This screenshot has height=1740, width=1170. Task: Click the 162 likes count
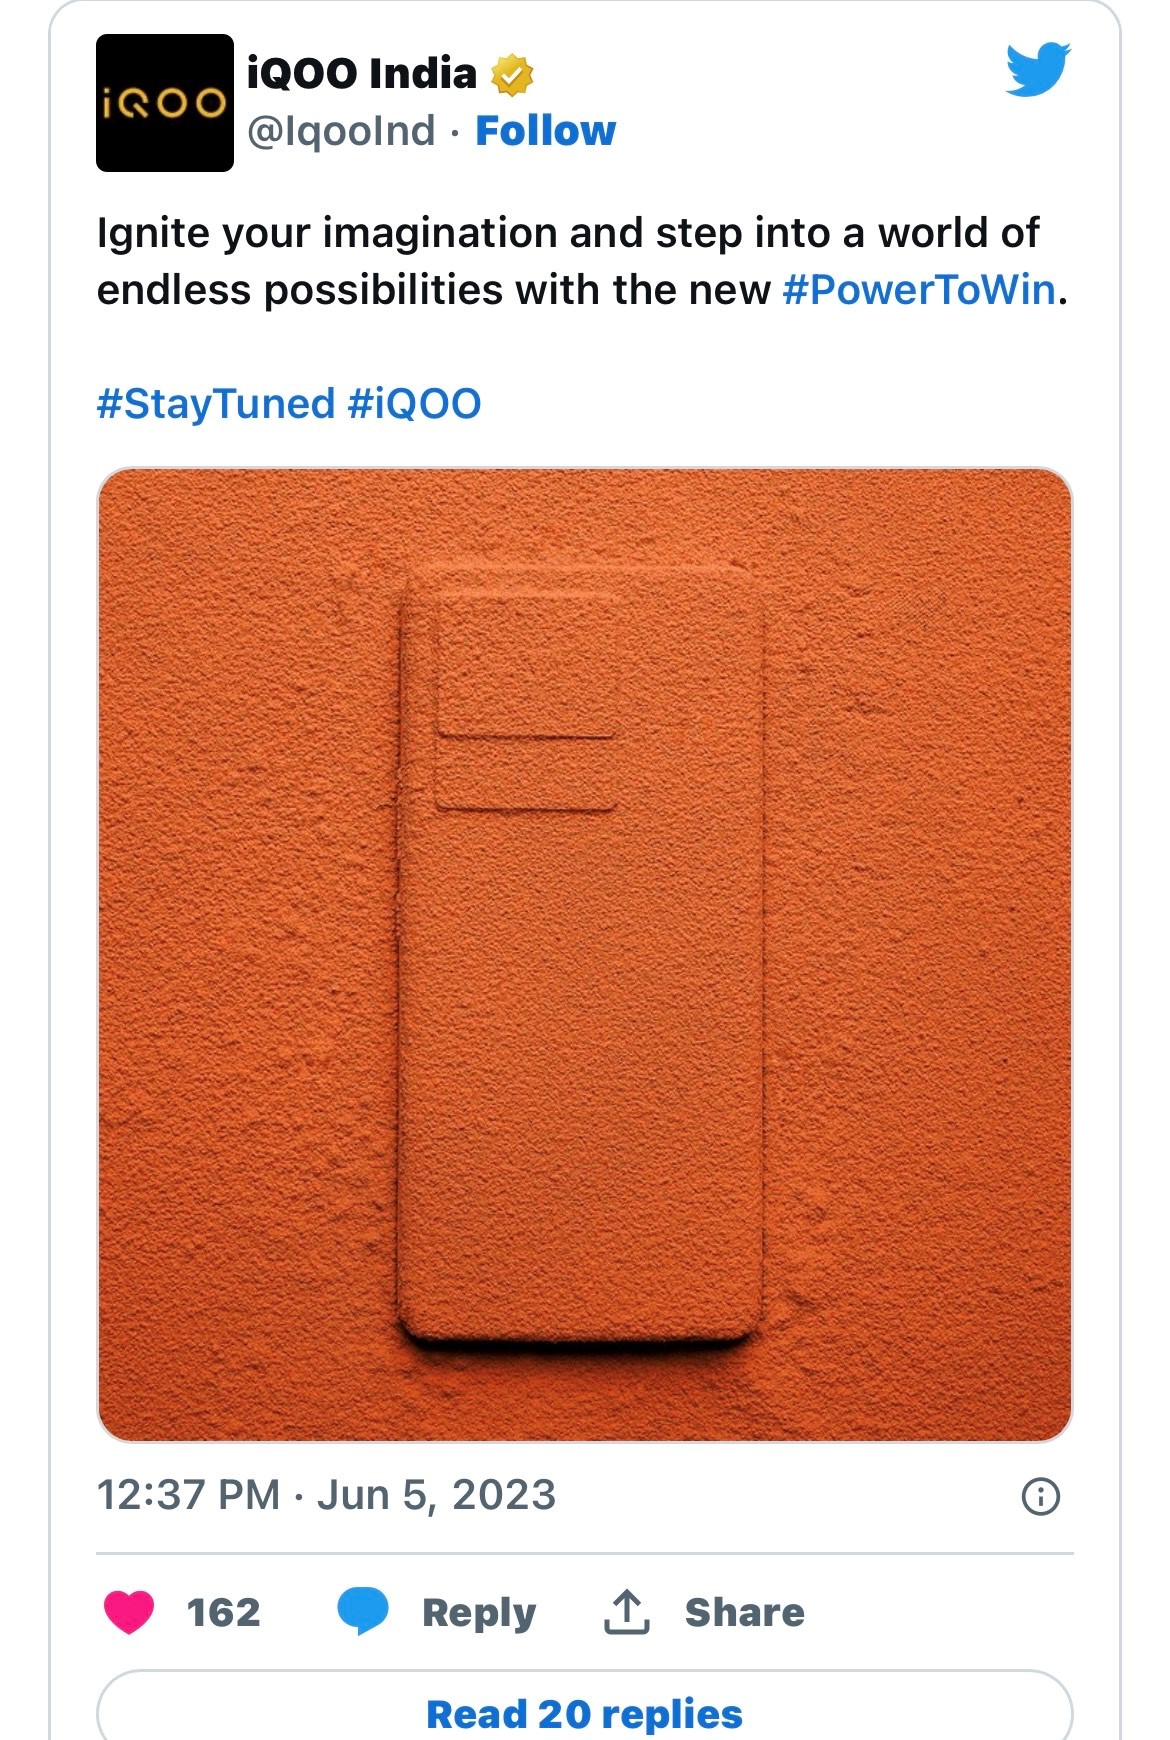pyautogui.click(x=224, y=1612)
